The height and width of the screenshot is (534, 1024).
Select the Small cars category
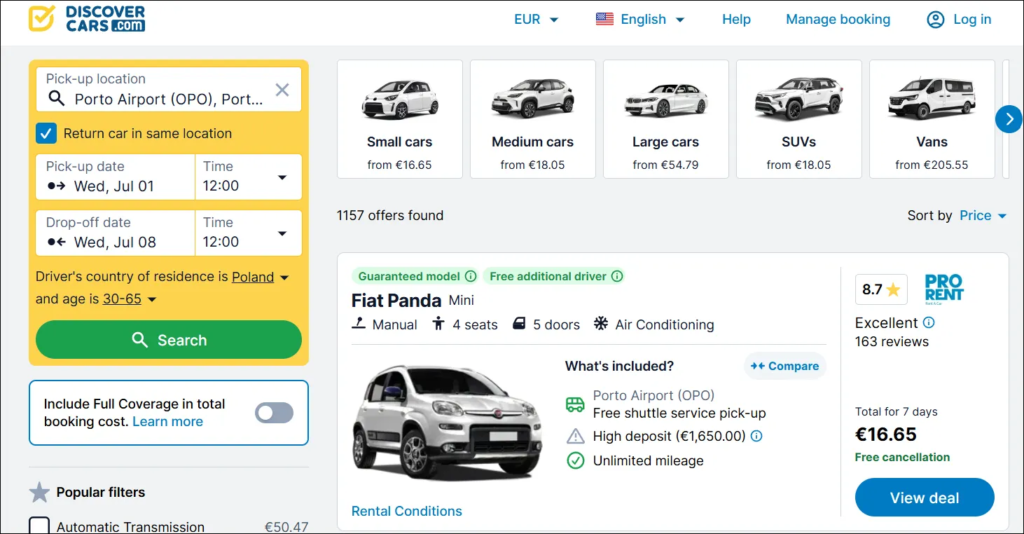[x=400, y=119]
